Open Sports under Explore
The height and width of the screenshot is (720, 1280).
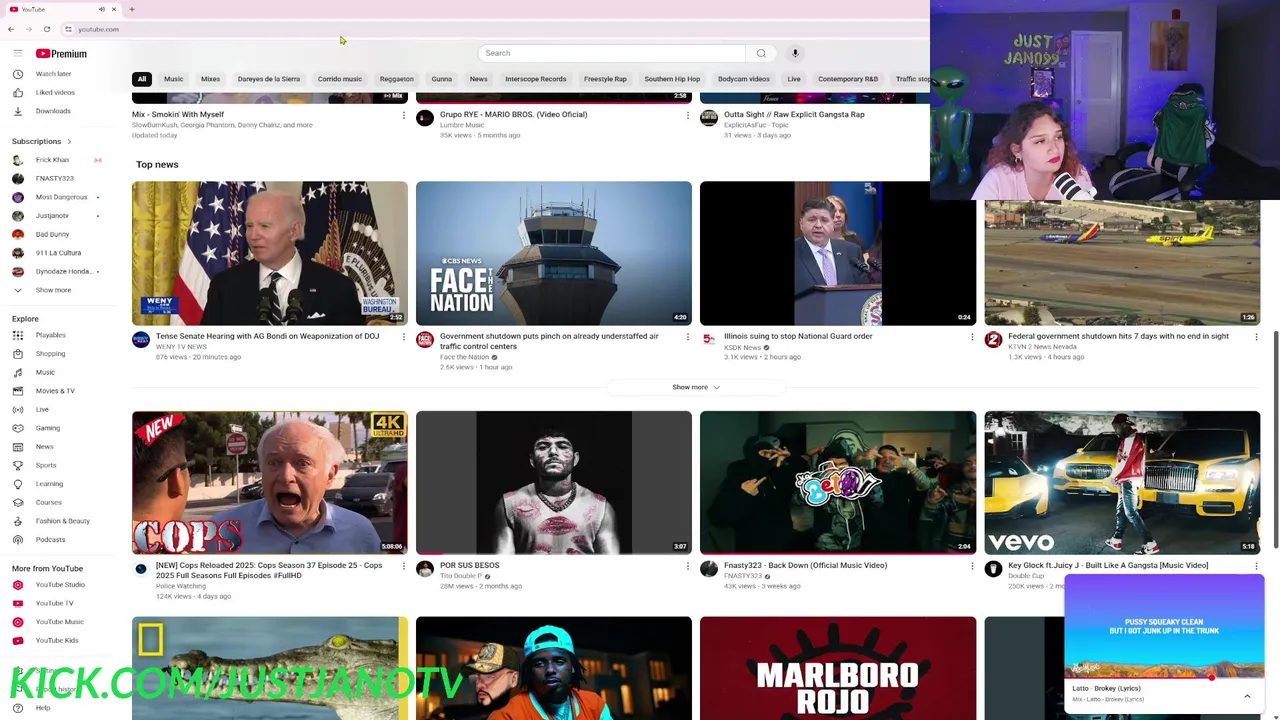45,465
